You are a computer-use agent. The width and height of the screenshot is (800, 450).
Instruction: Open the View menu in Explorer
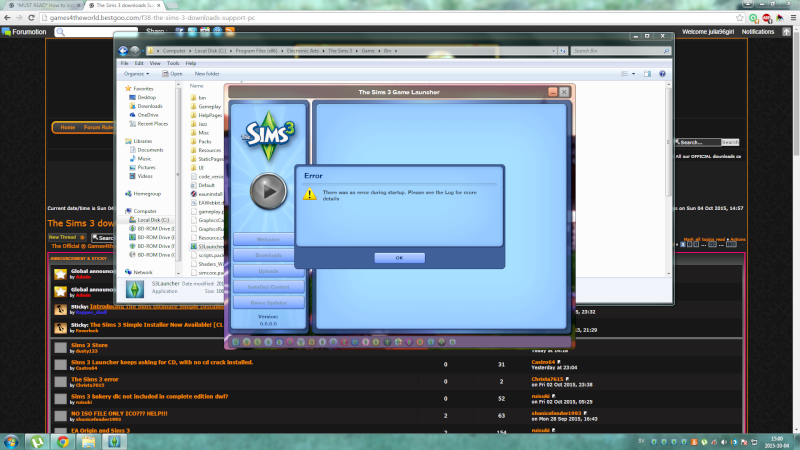pyautogui.click(x=155, y=63)
